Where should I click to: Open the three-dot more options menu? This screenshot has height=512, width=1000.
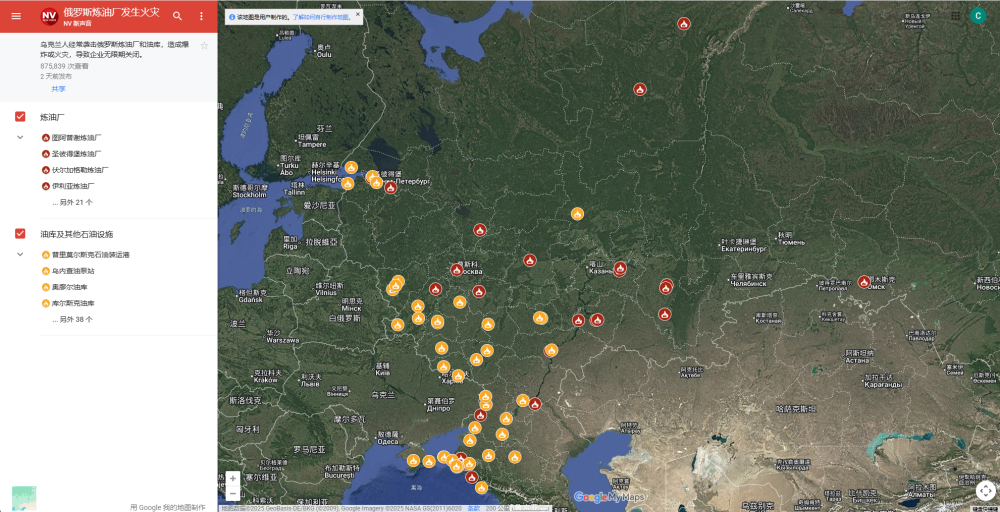point(202,16)
